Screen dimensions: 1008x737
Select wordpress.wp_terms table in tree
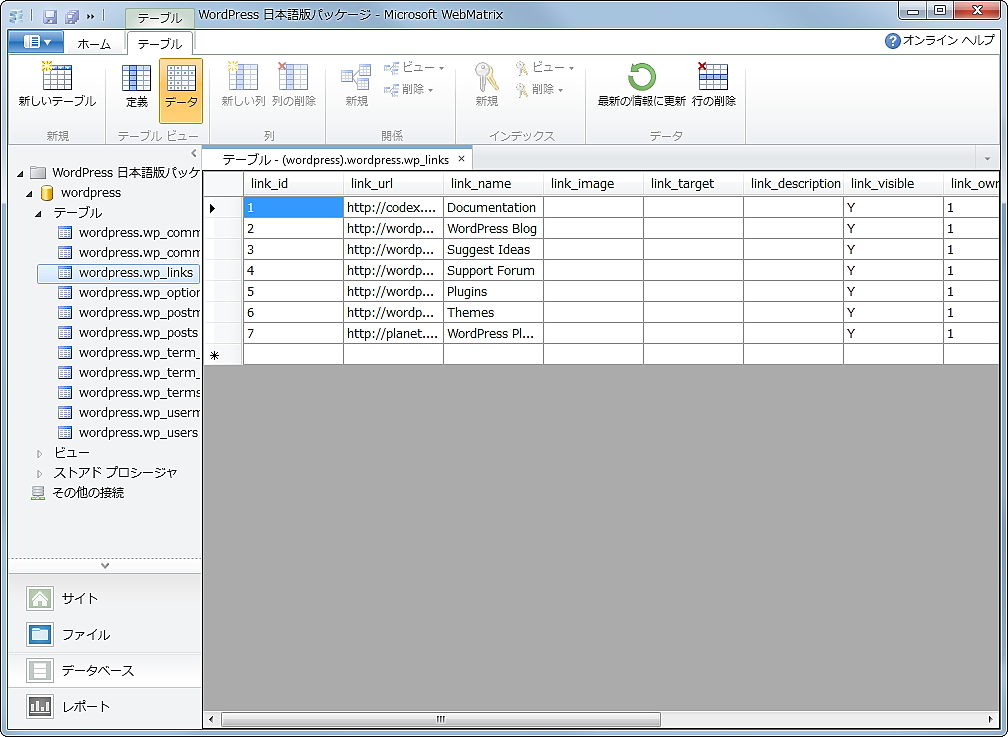129,392
